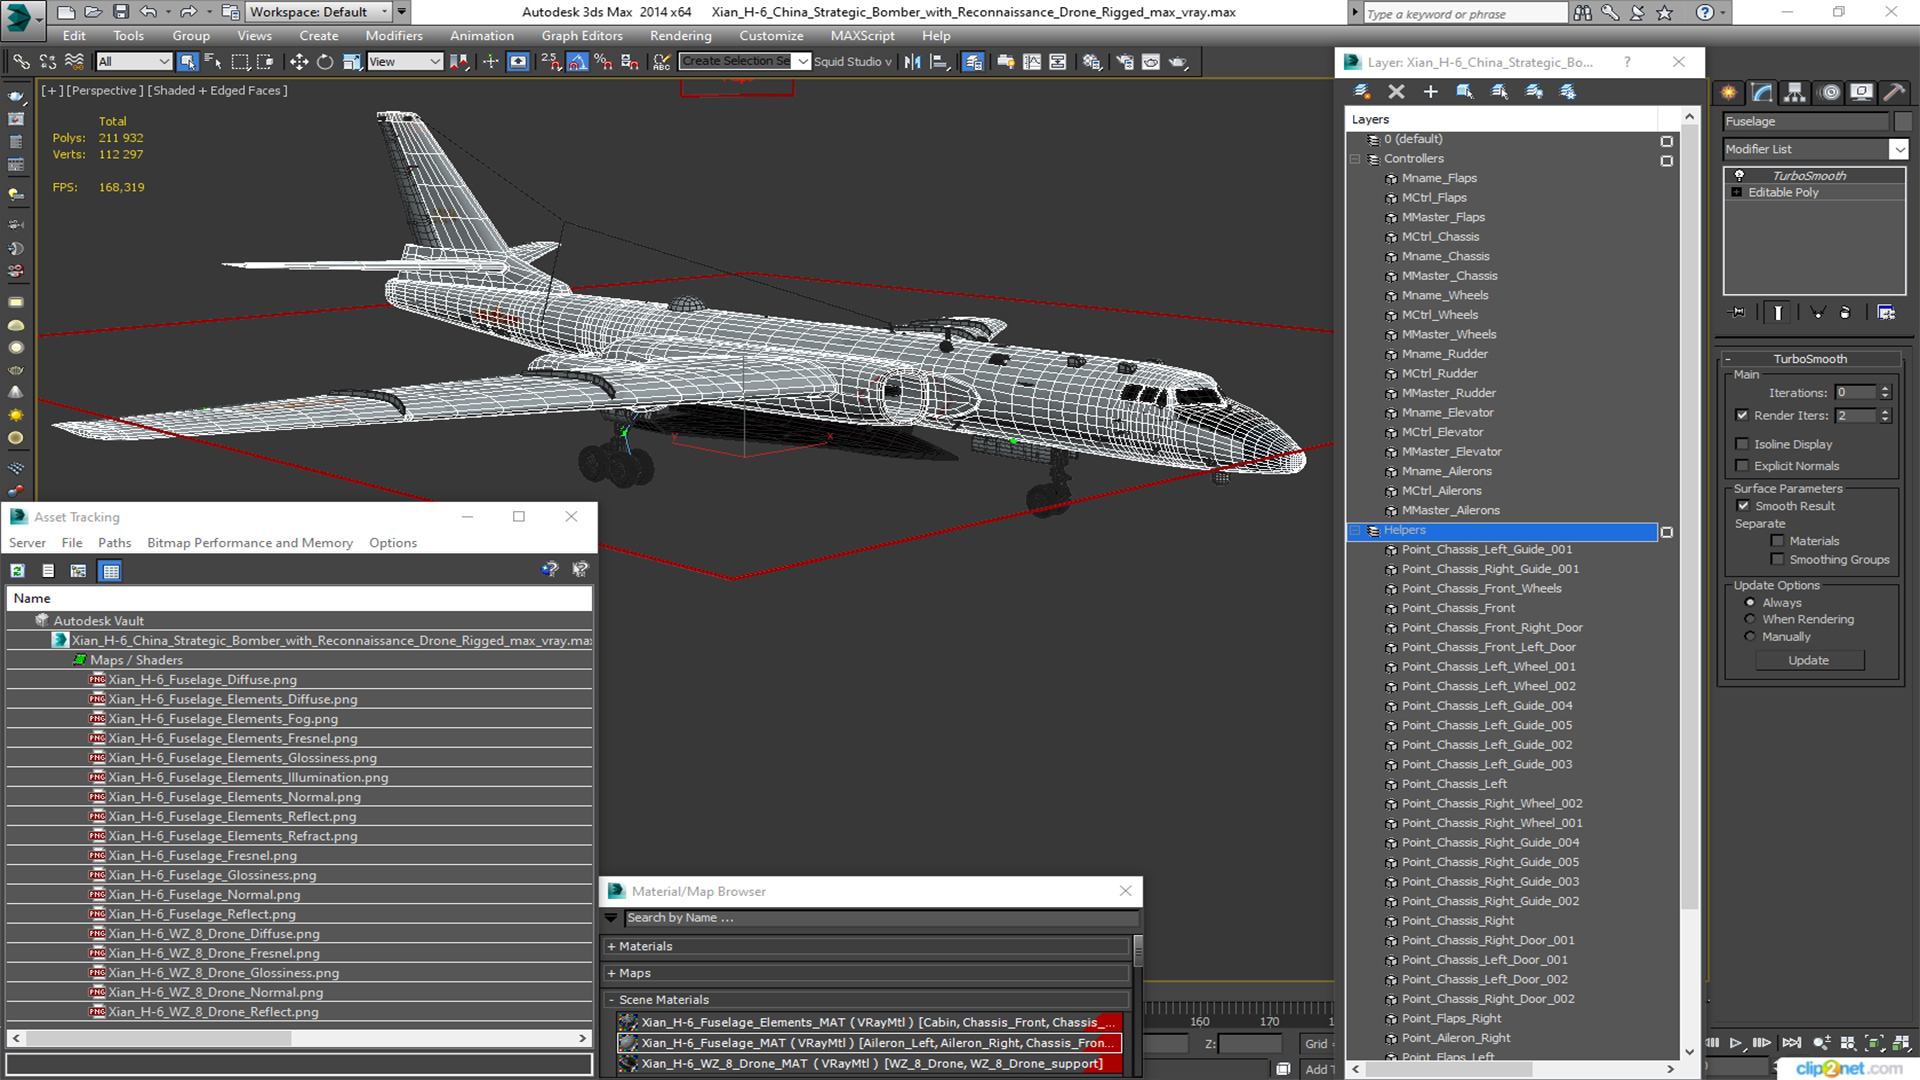Increase the Render Iters spinner
Viewport: 1920px width, 1080px height.
1885,411
